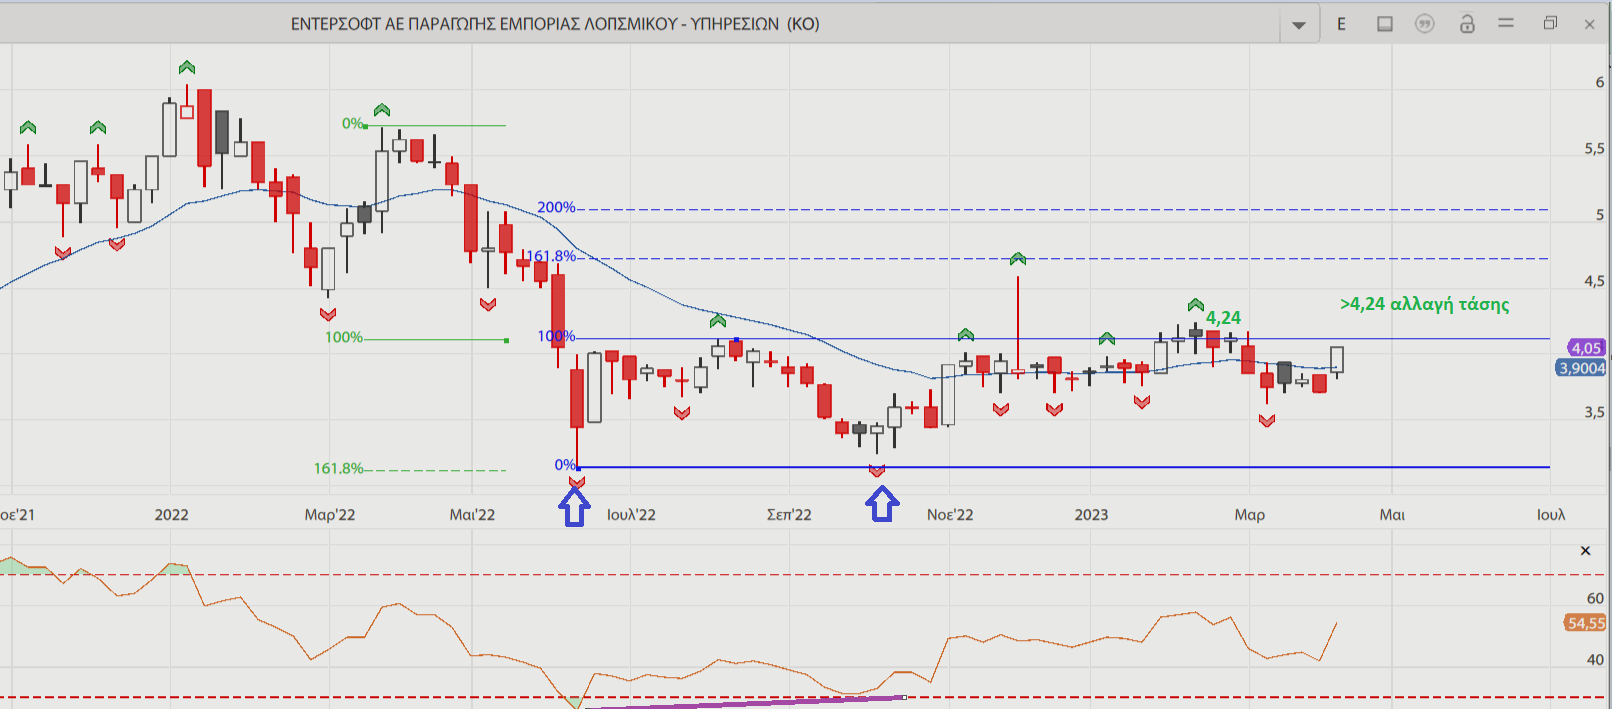Select the purple divergence line on RSI
This screenshot has height=709, width=1612.
(x=745, y=703)
